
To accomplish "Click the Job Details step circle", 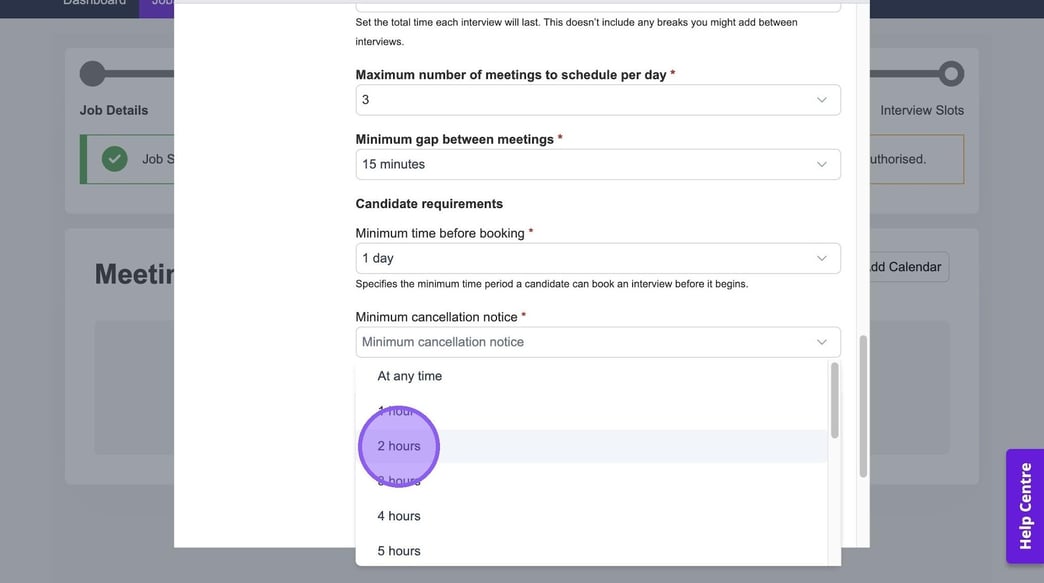I will (92, 74).
